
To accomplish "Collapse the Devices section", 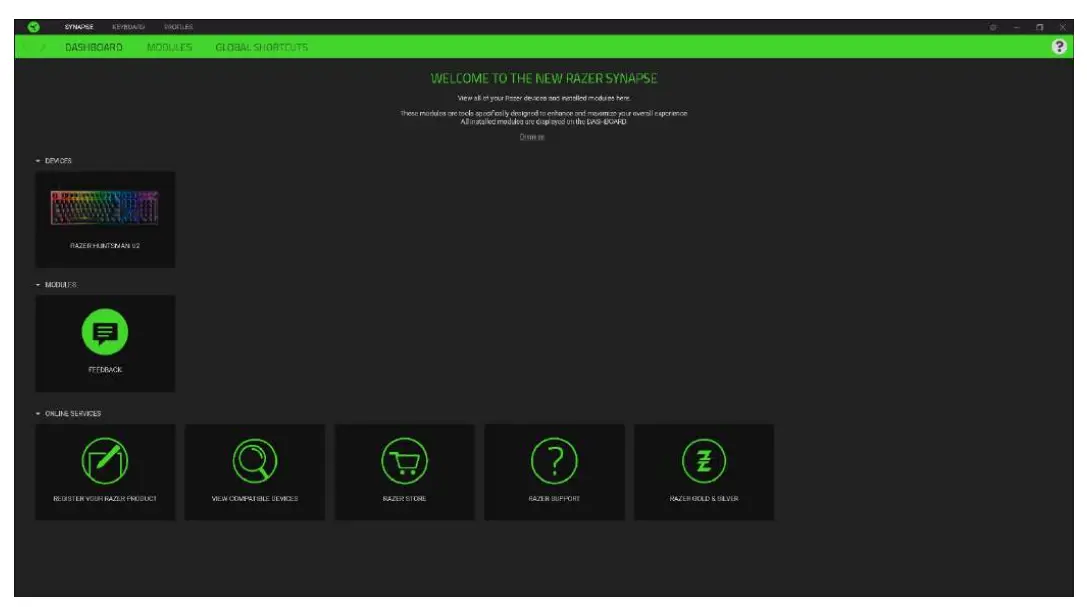I will (38, 161).
